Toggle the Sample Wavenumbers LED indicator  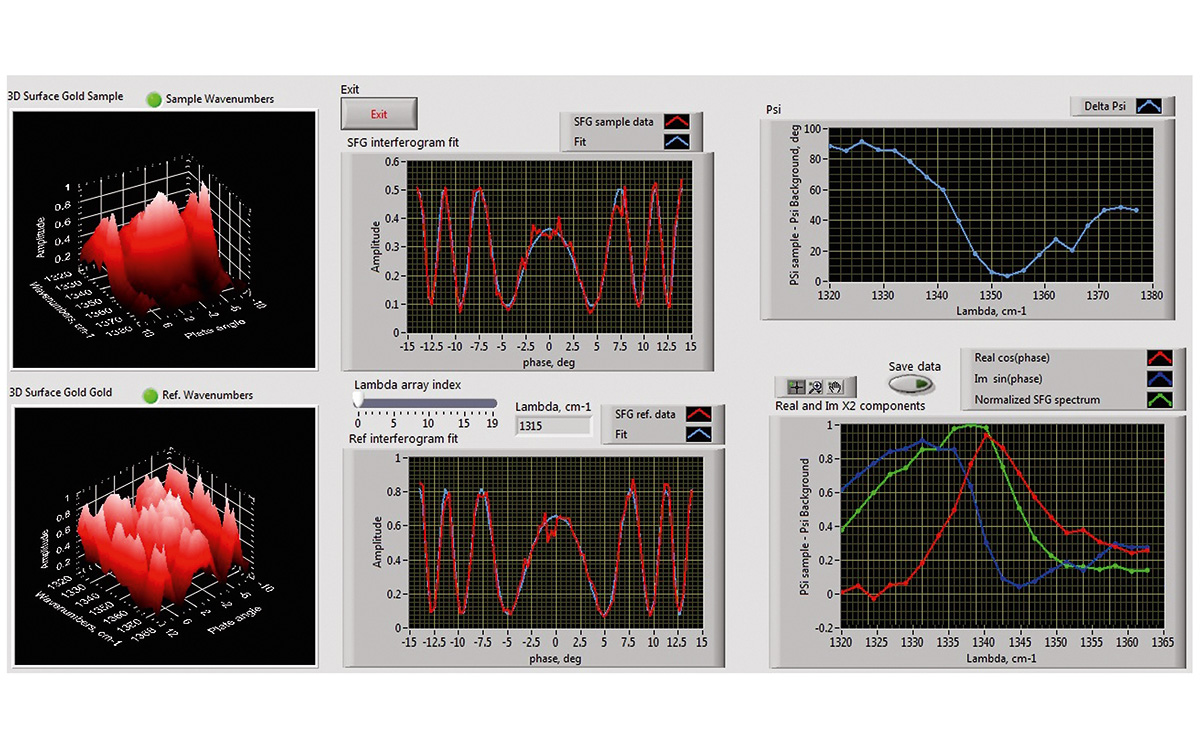(152, 99)
